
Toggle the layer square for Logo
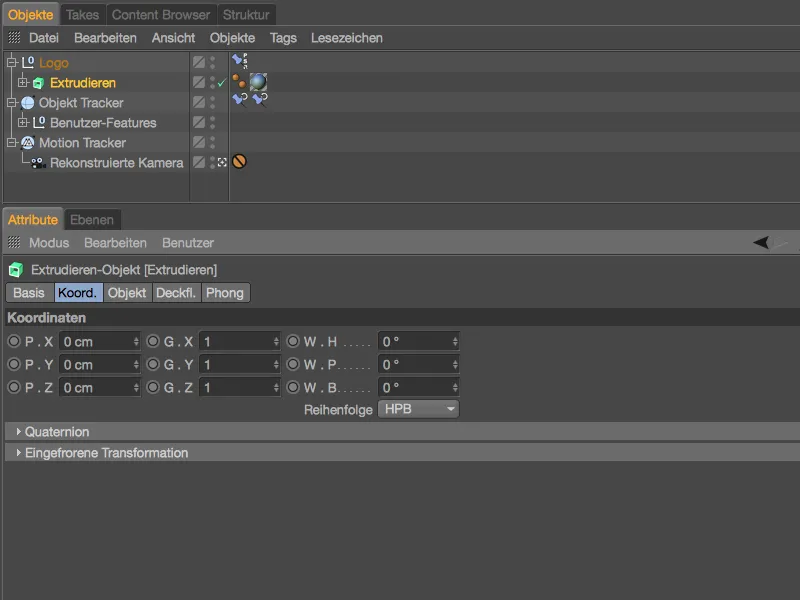(199, 63)
